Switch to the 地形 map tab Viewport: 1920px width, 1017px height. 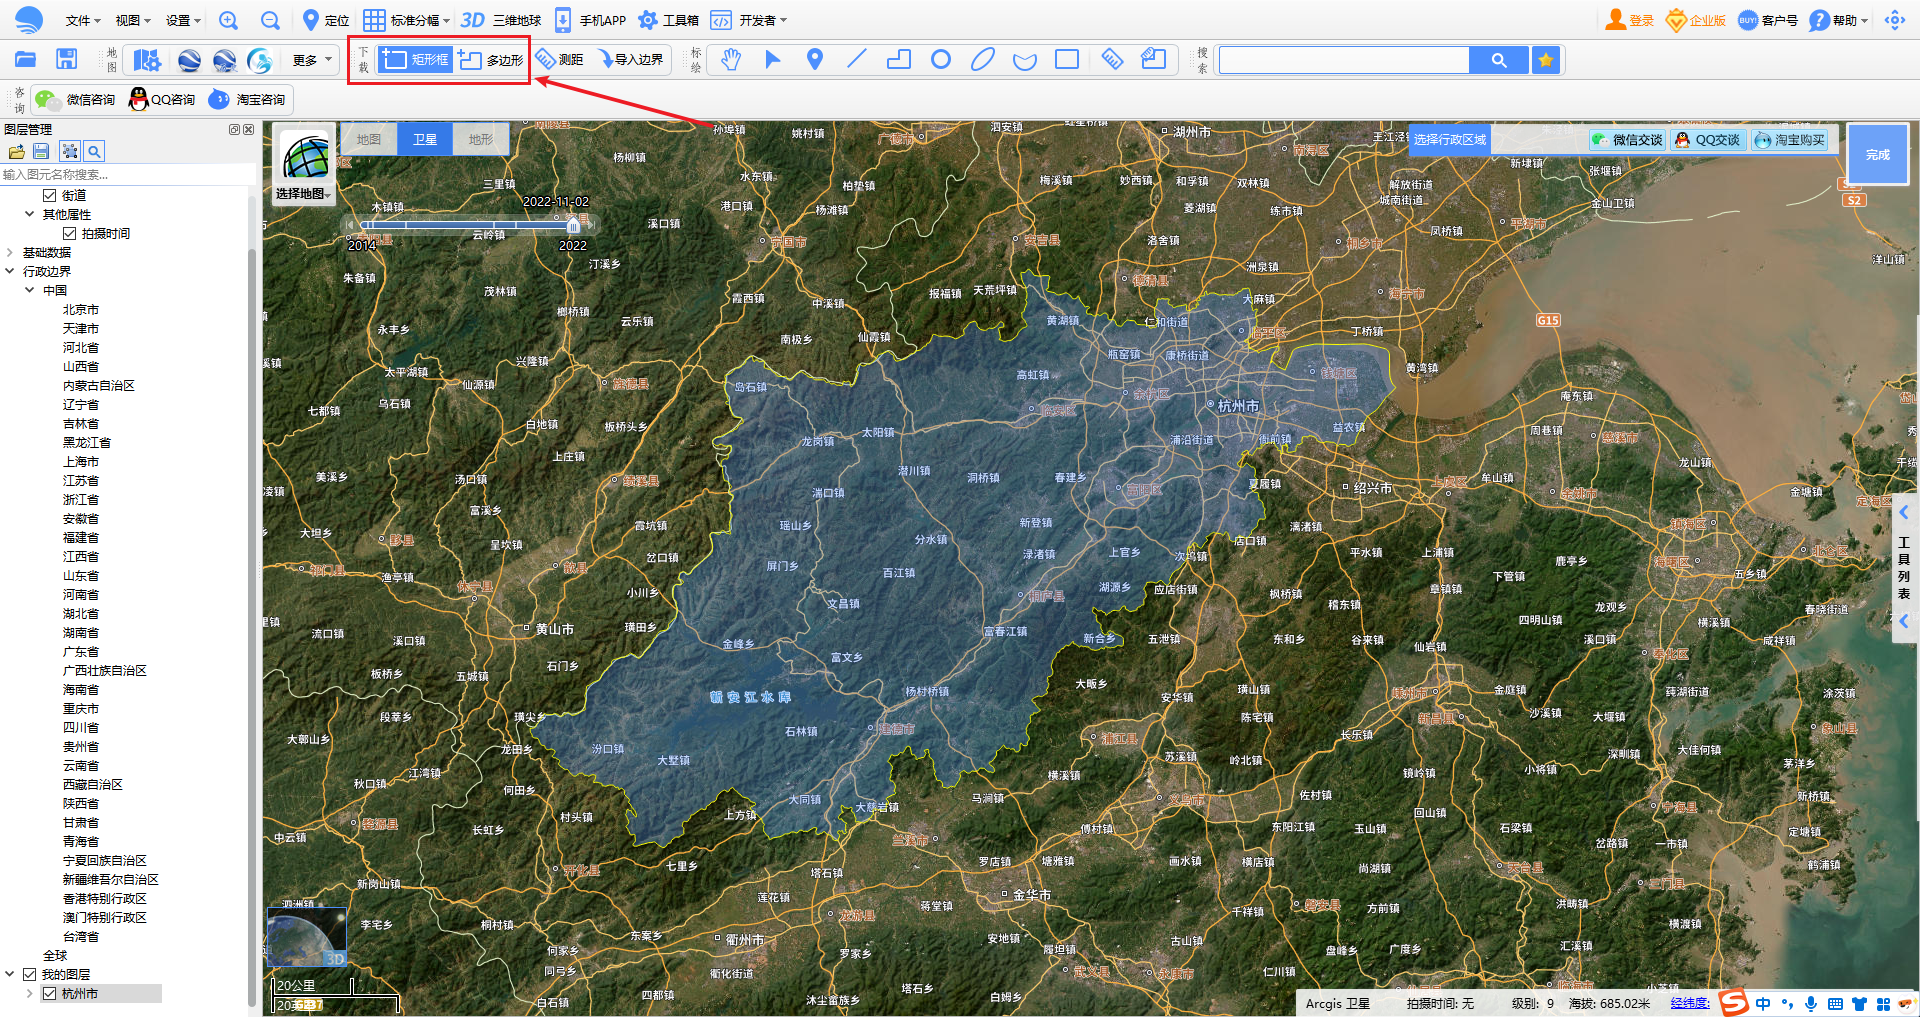point(481,140)
